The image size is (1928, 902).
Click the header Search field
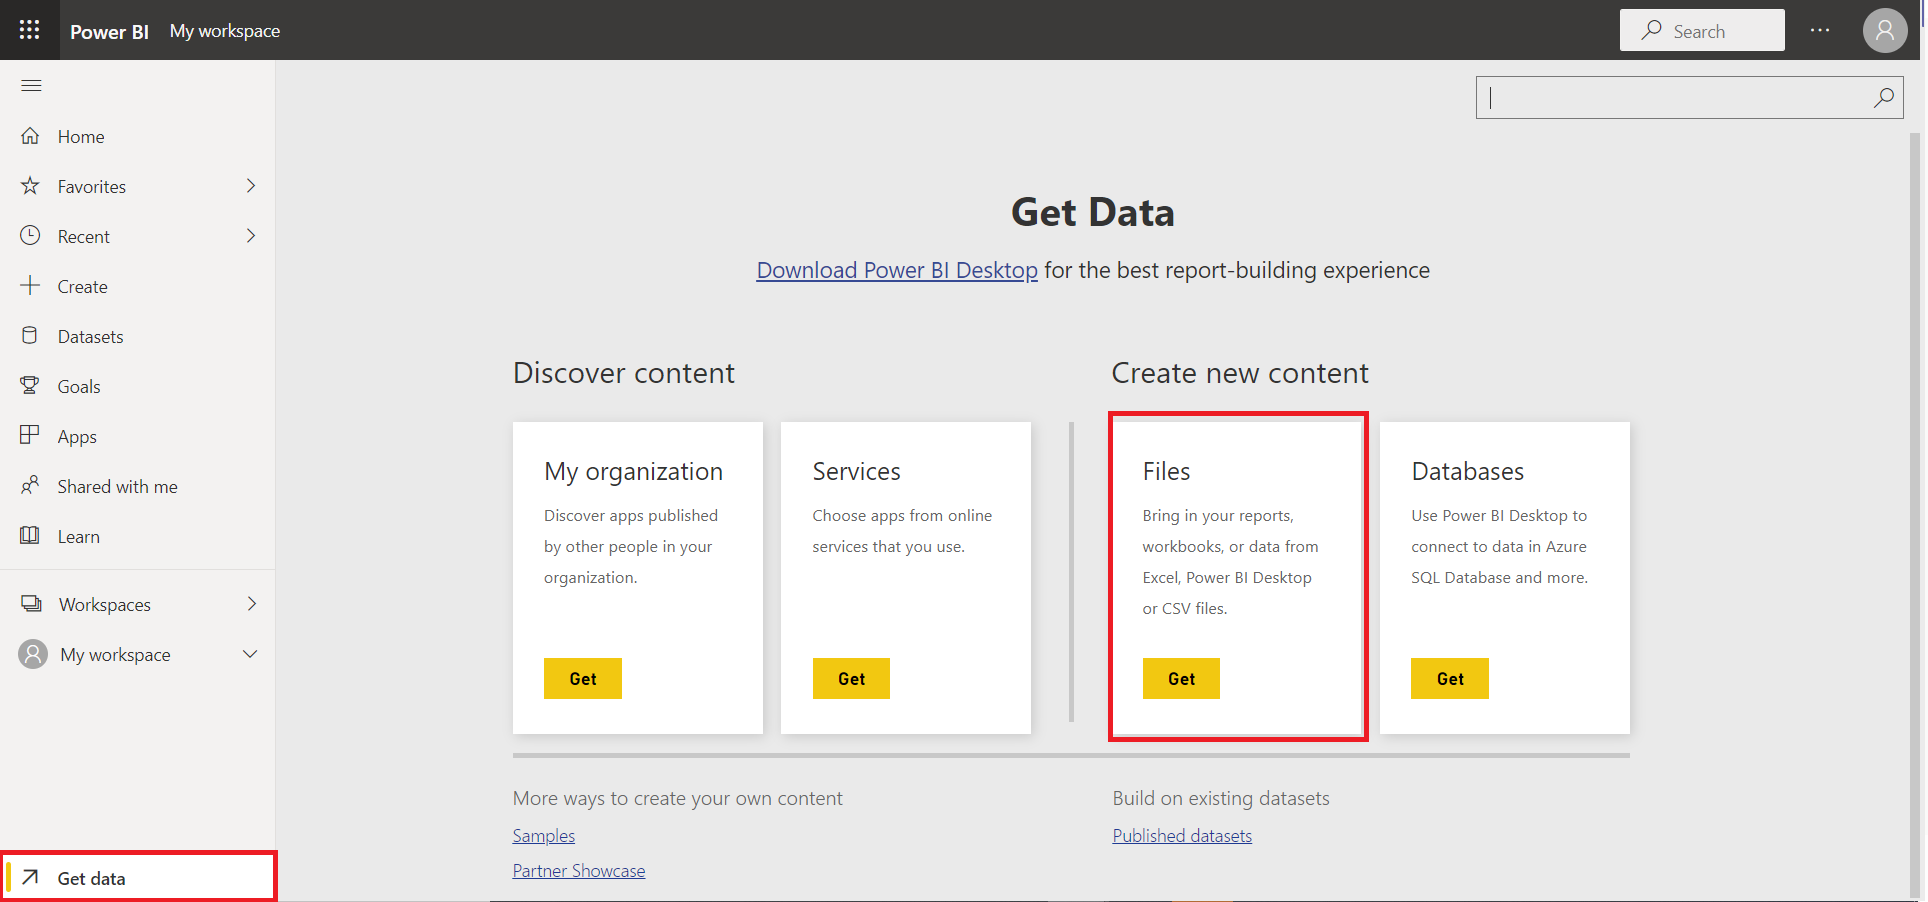coord(1702,30)
